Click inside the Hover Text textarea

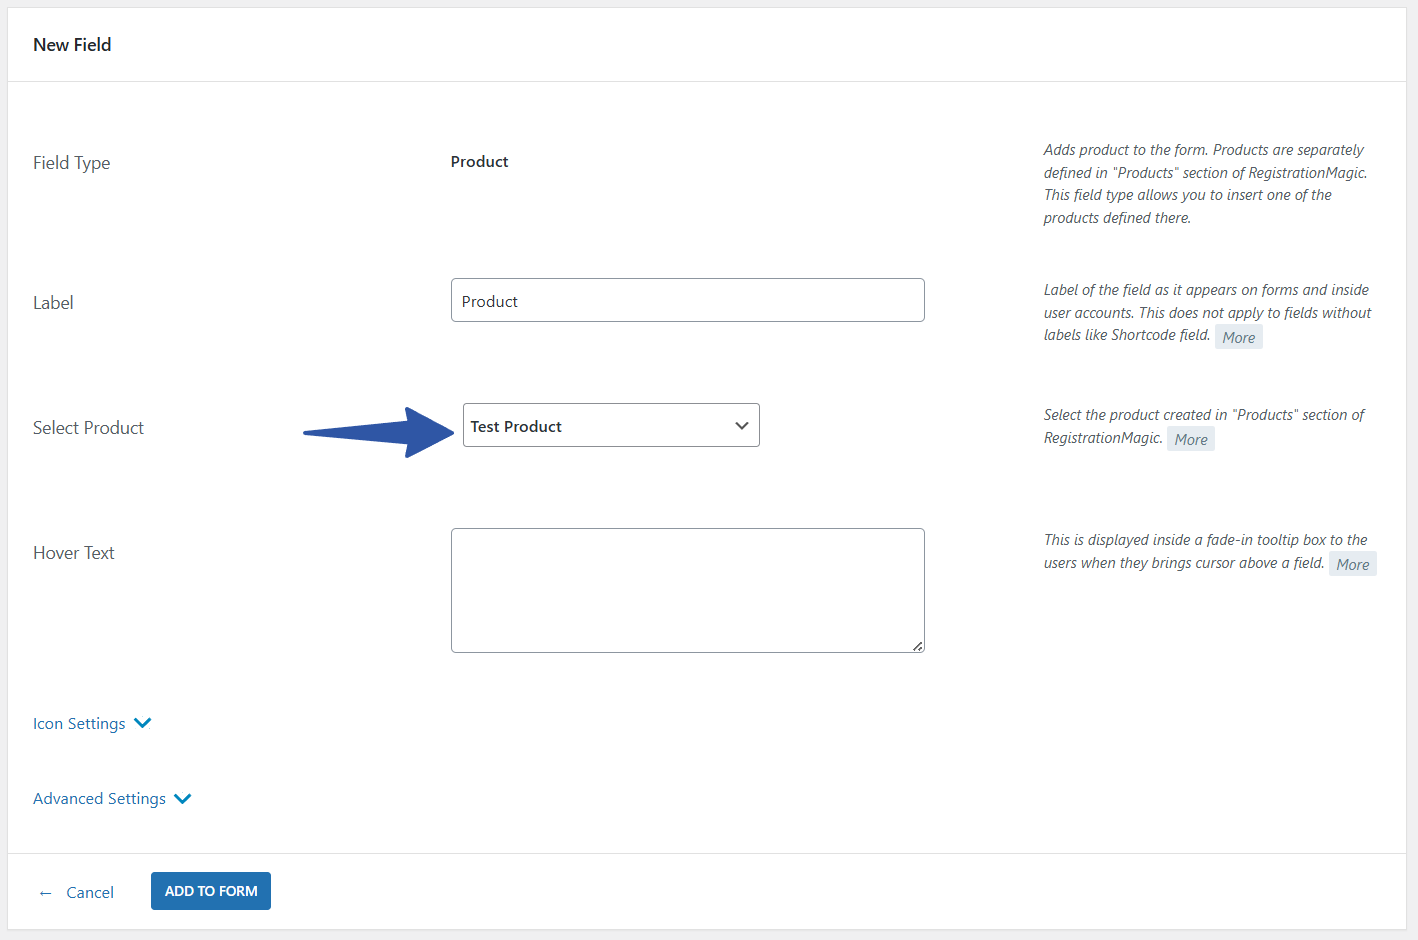click(x=687, y=590)
